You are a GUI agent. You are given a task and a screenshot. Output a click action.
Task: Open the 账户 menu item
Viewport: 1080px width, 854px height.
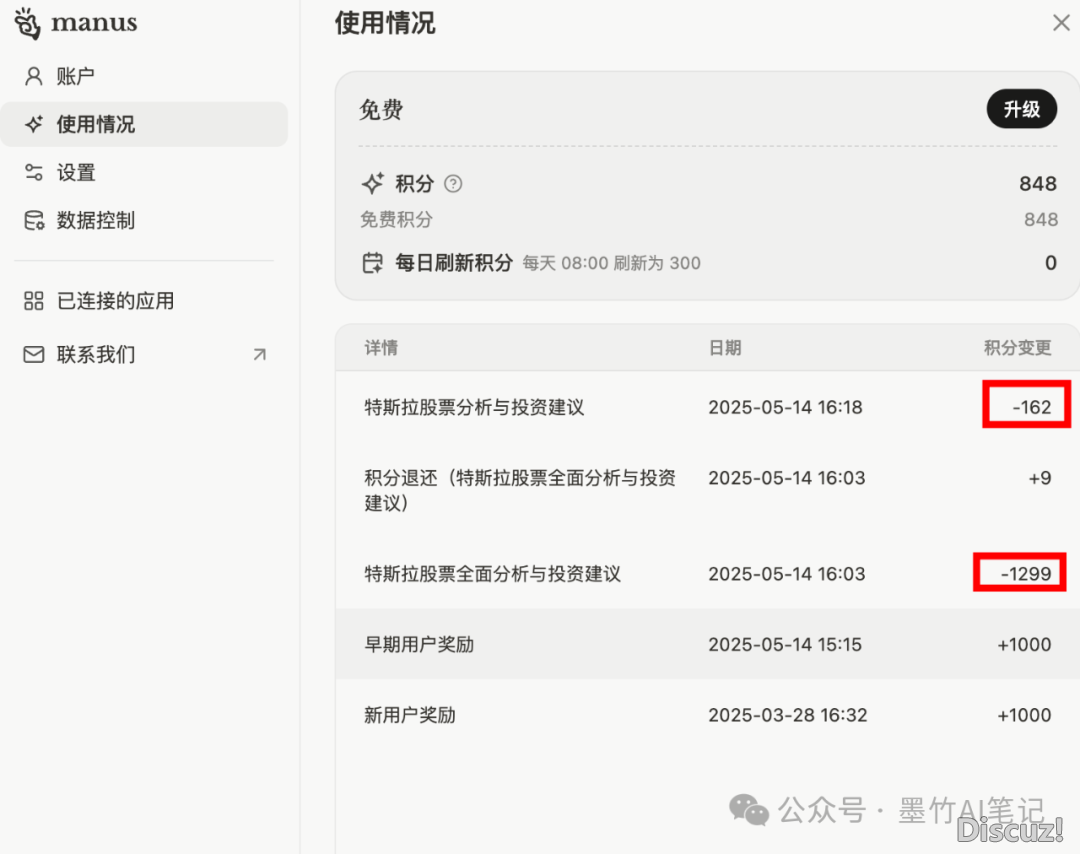[x=144, y=76]
